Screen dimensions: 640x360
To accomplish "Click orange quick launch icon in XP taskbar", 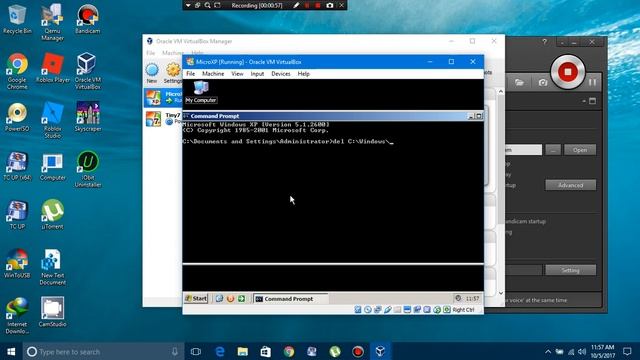I will [231, 299].
